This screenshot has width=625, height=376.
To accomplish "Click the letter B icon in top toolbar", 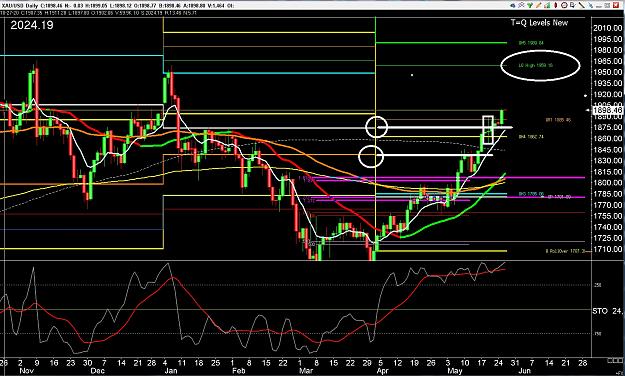I will [x=573, y=5].
